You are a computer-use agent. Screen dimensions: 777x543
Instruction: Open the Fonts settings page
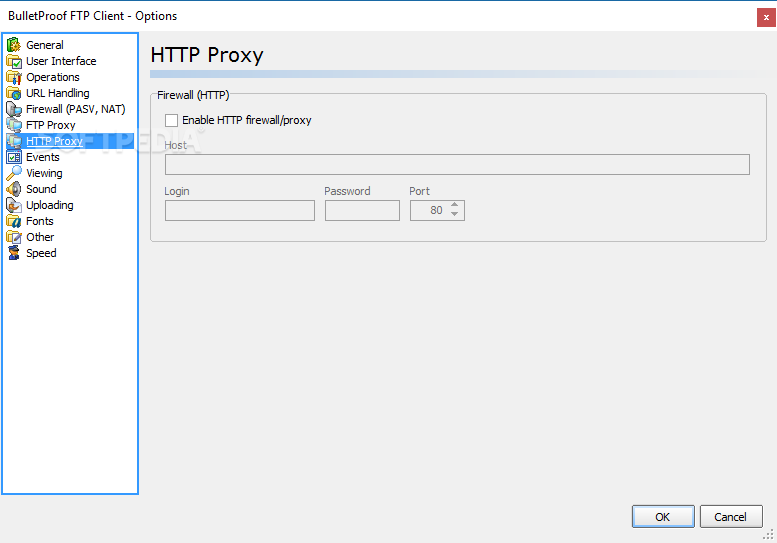point(40,221)
